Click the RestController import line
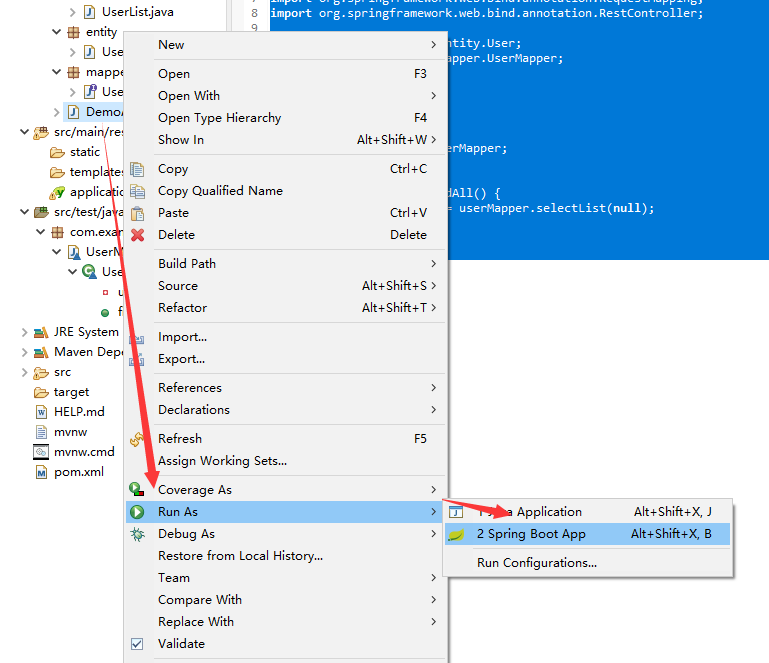This screenshot has height=663, width=769. click(x=487, y=13)
